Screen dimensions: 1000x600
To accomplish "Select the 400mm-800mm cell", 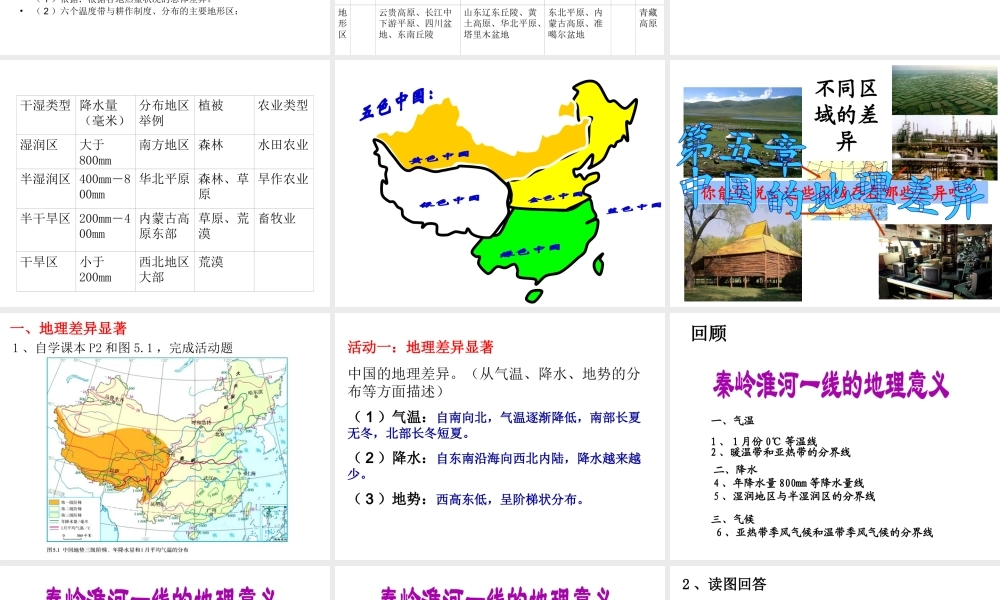I will pos(105,188).
